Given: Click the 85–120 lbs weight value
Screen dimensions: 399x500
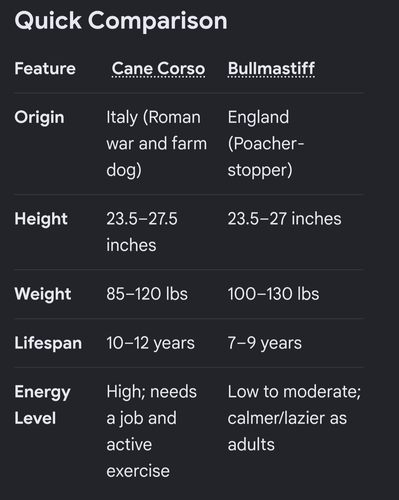Looking at the screenshot, I should (x=147, y=294).
